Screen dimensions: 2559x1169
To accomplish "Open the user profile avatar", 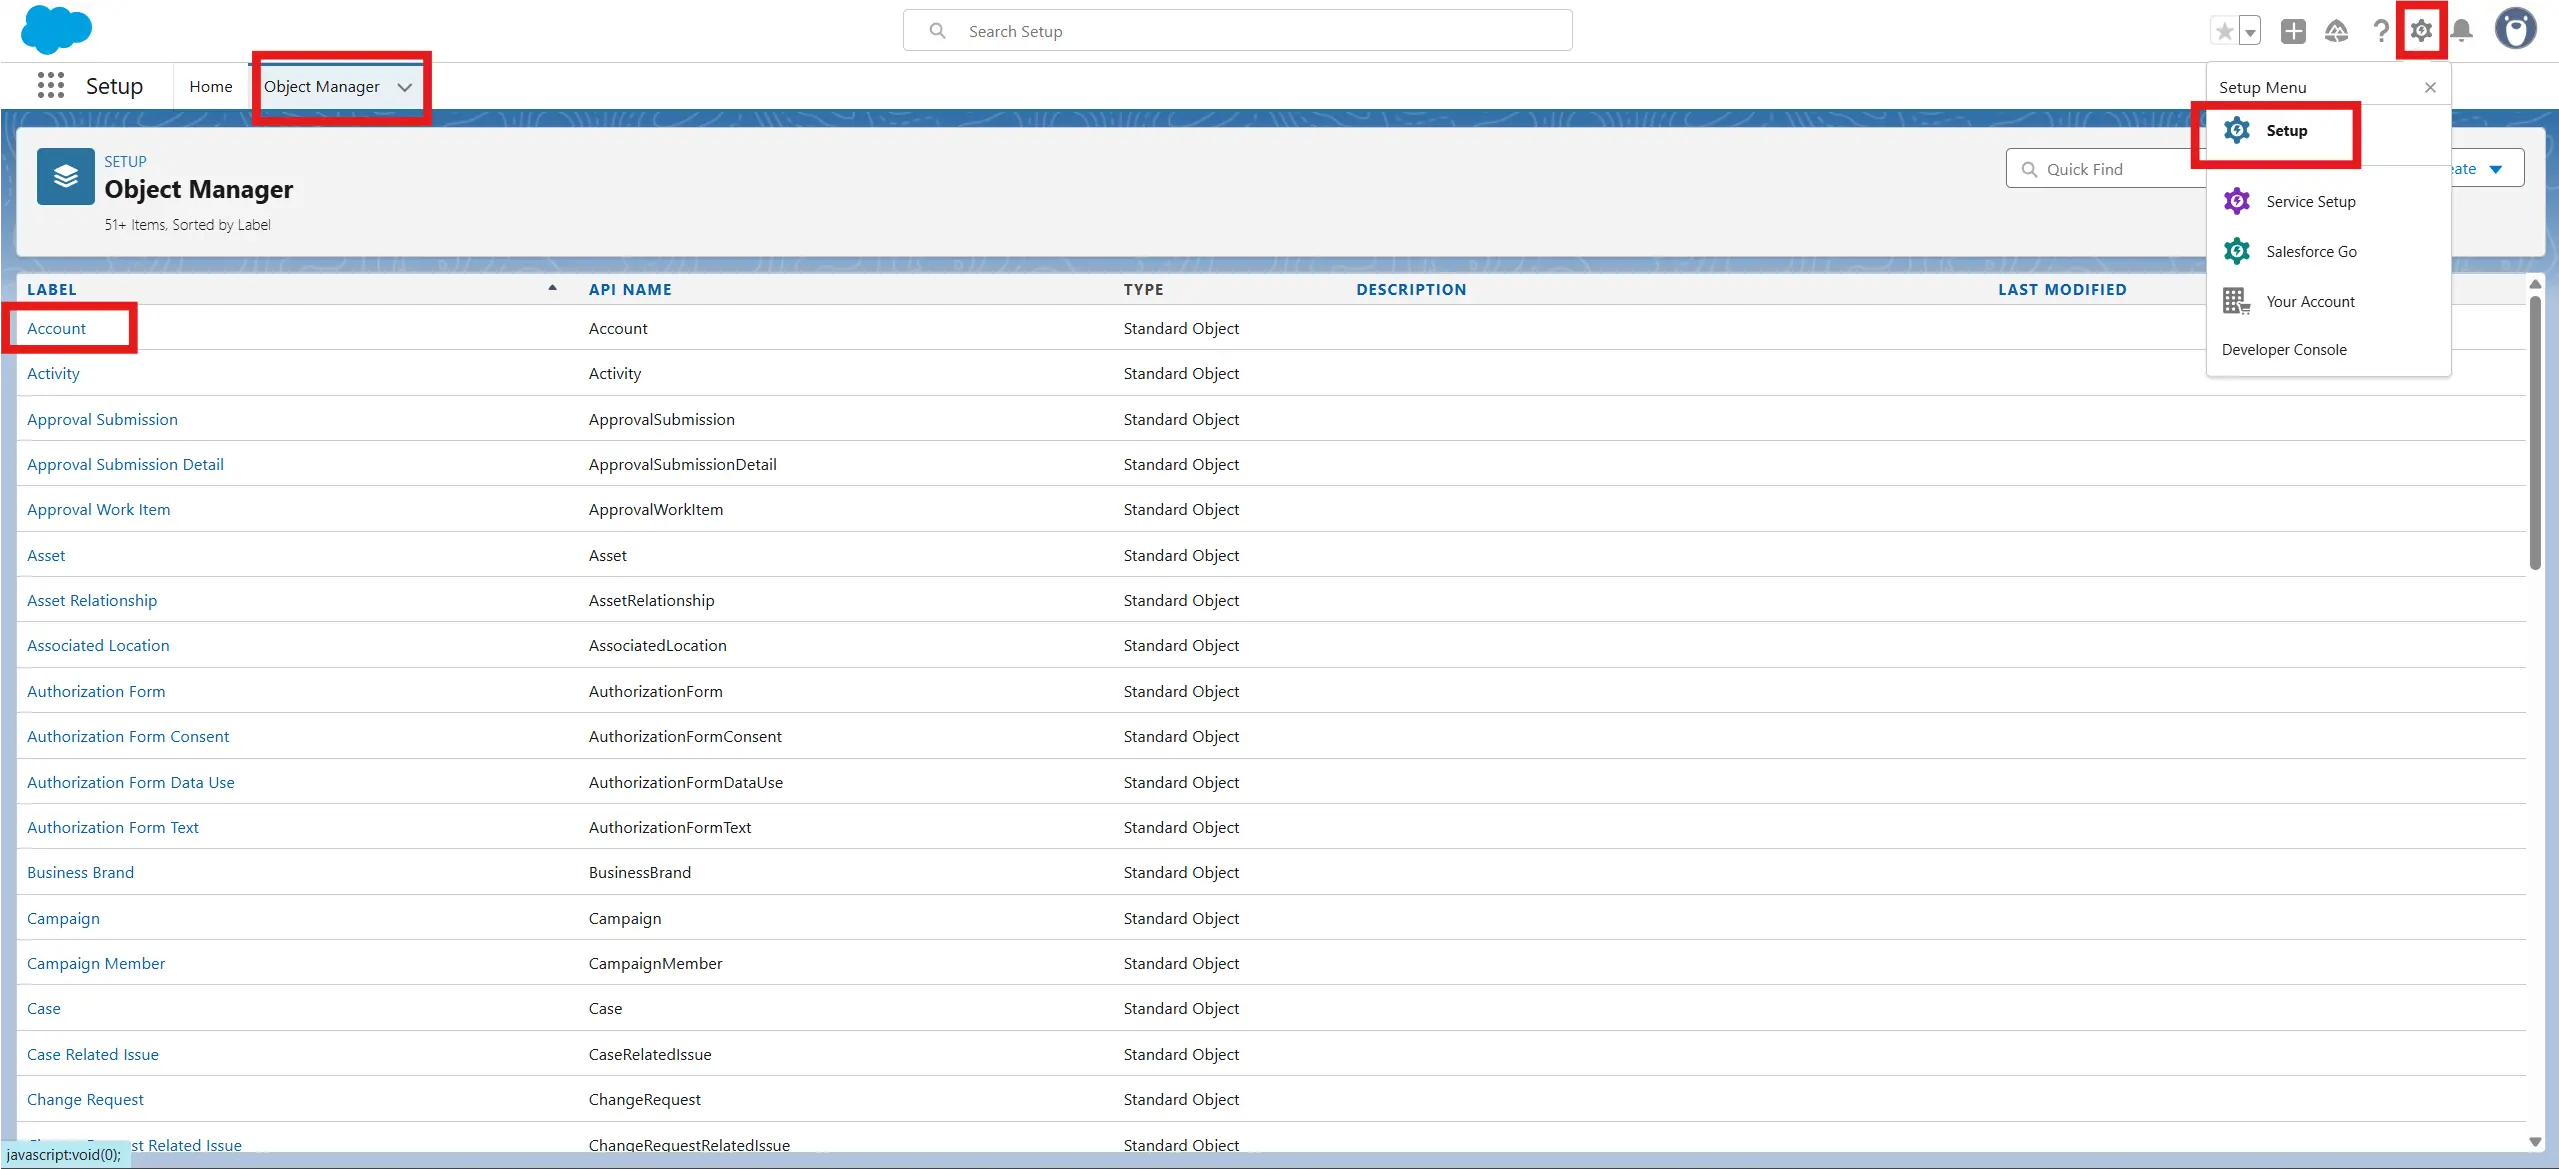I will [x=2515, y=29].
